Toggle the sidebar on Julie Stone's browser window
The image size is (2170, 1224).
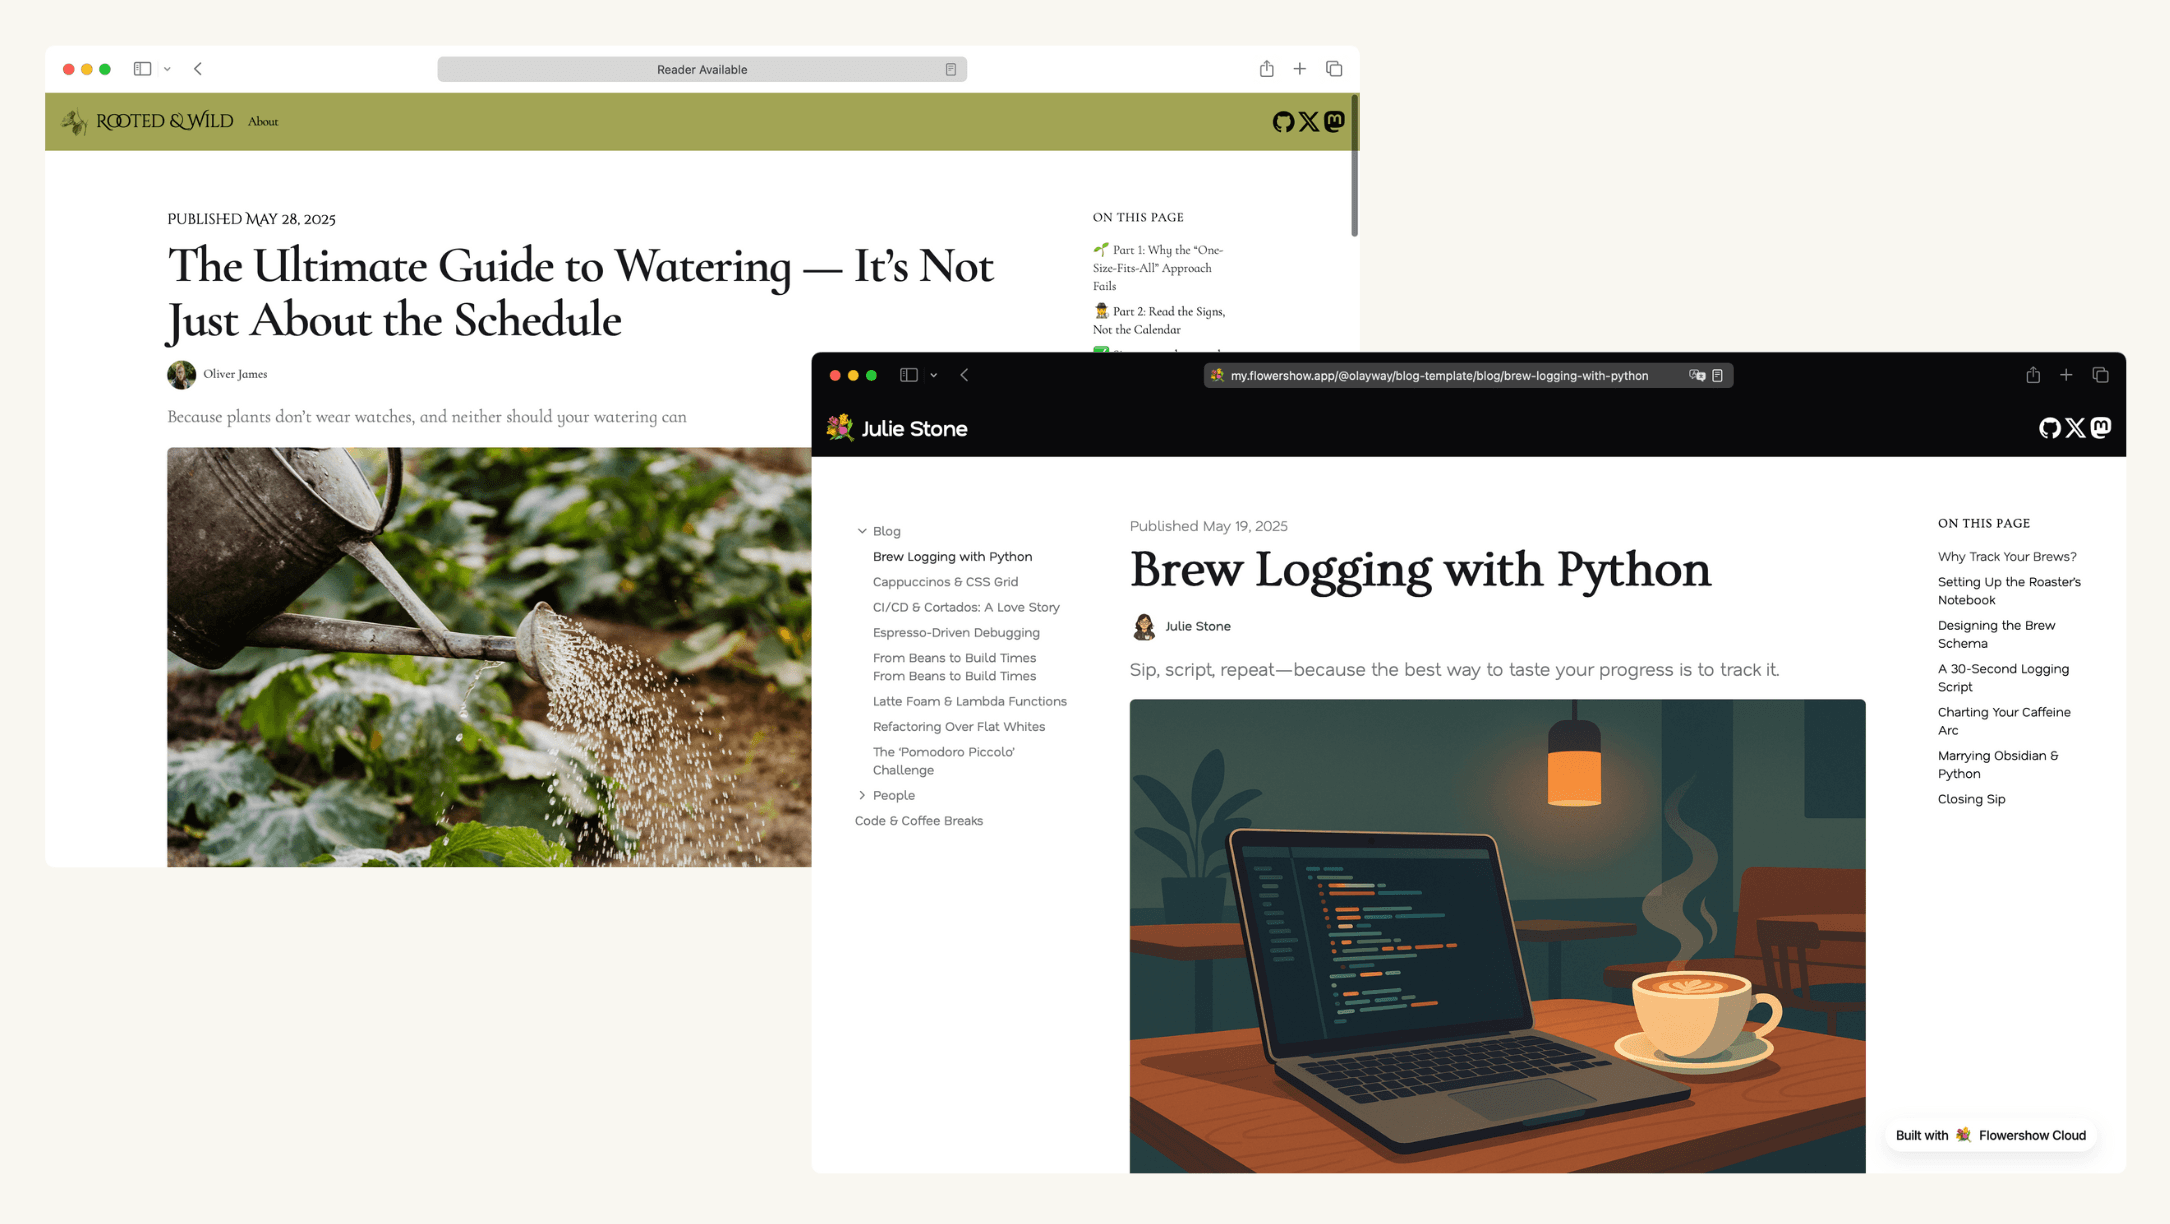(x=908, y=375)
